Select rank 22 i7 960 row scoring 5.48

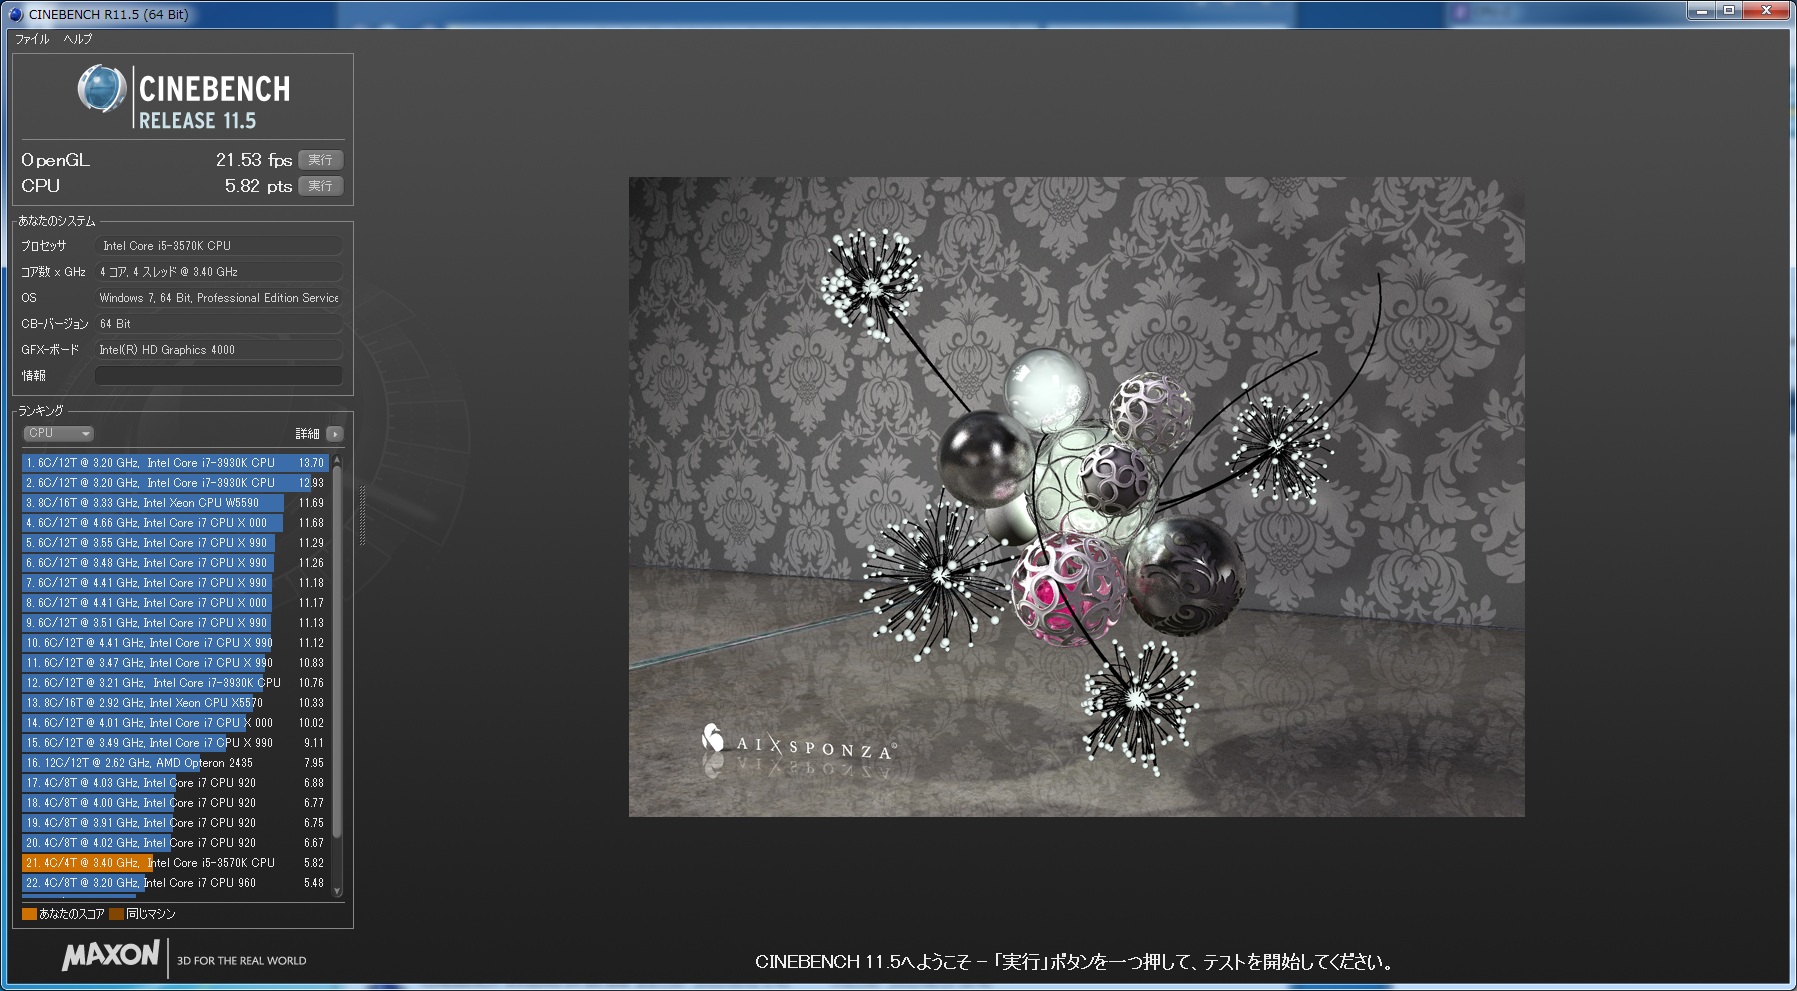pos(176,883)
